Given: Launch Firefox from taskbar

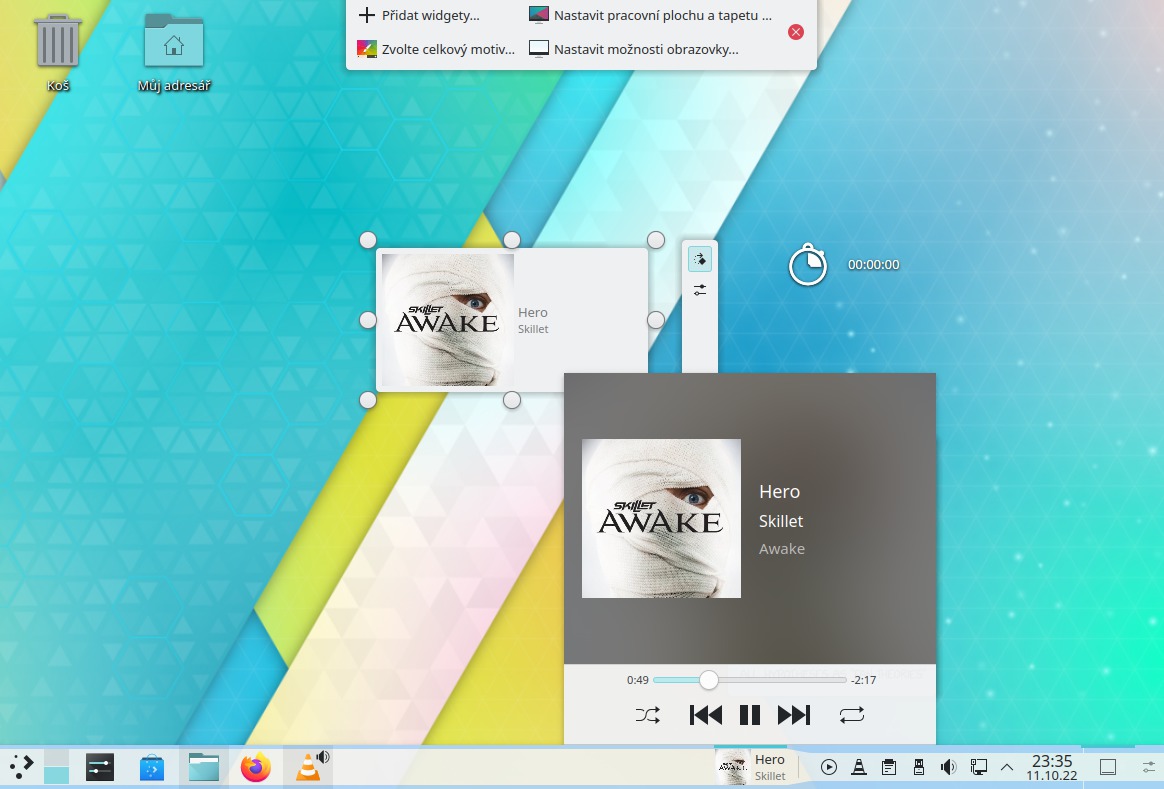Looking at the screenshot, I should pos(255,767).
